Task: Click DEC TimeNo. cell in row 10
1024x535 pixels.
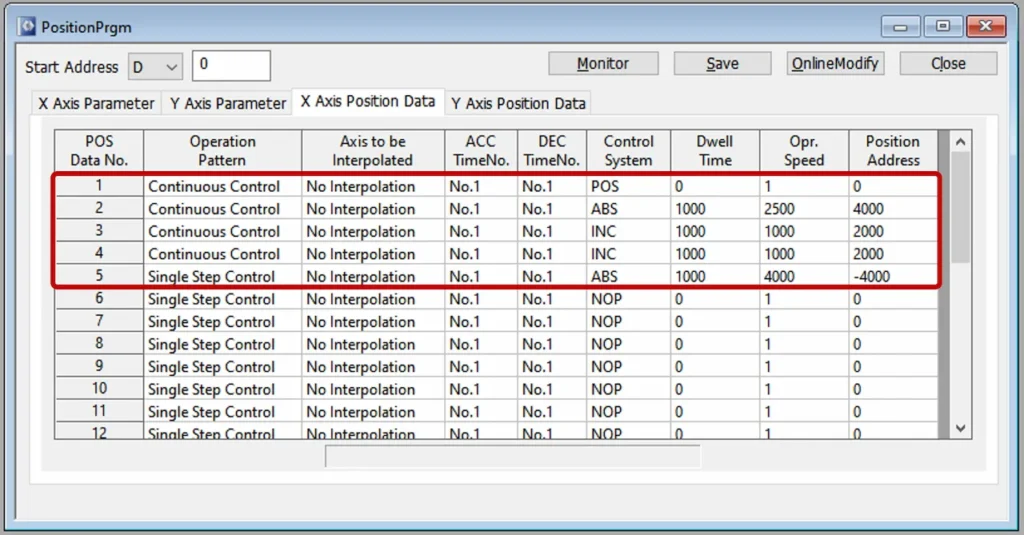Action: [x=552, y=389]
